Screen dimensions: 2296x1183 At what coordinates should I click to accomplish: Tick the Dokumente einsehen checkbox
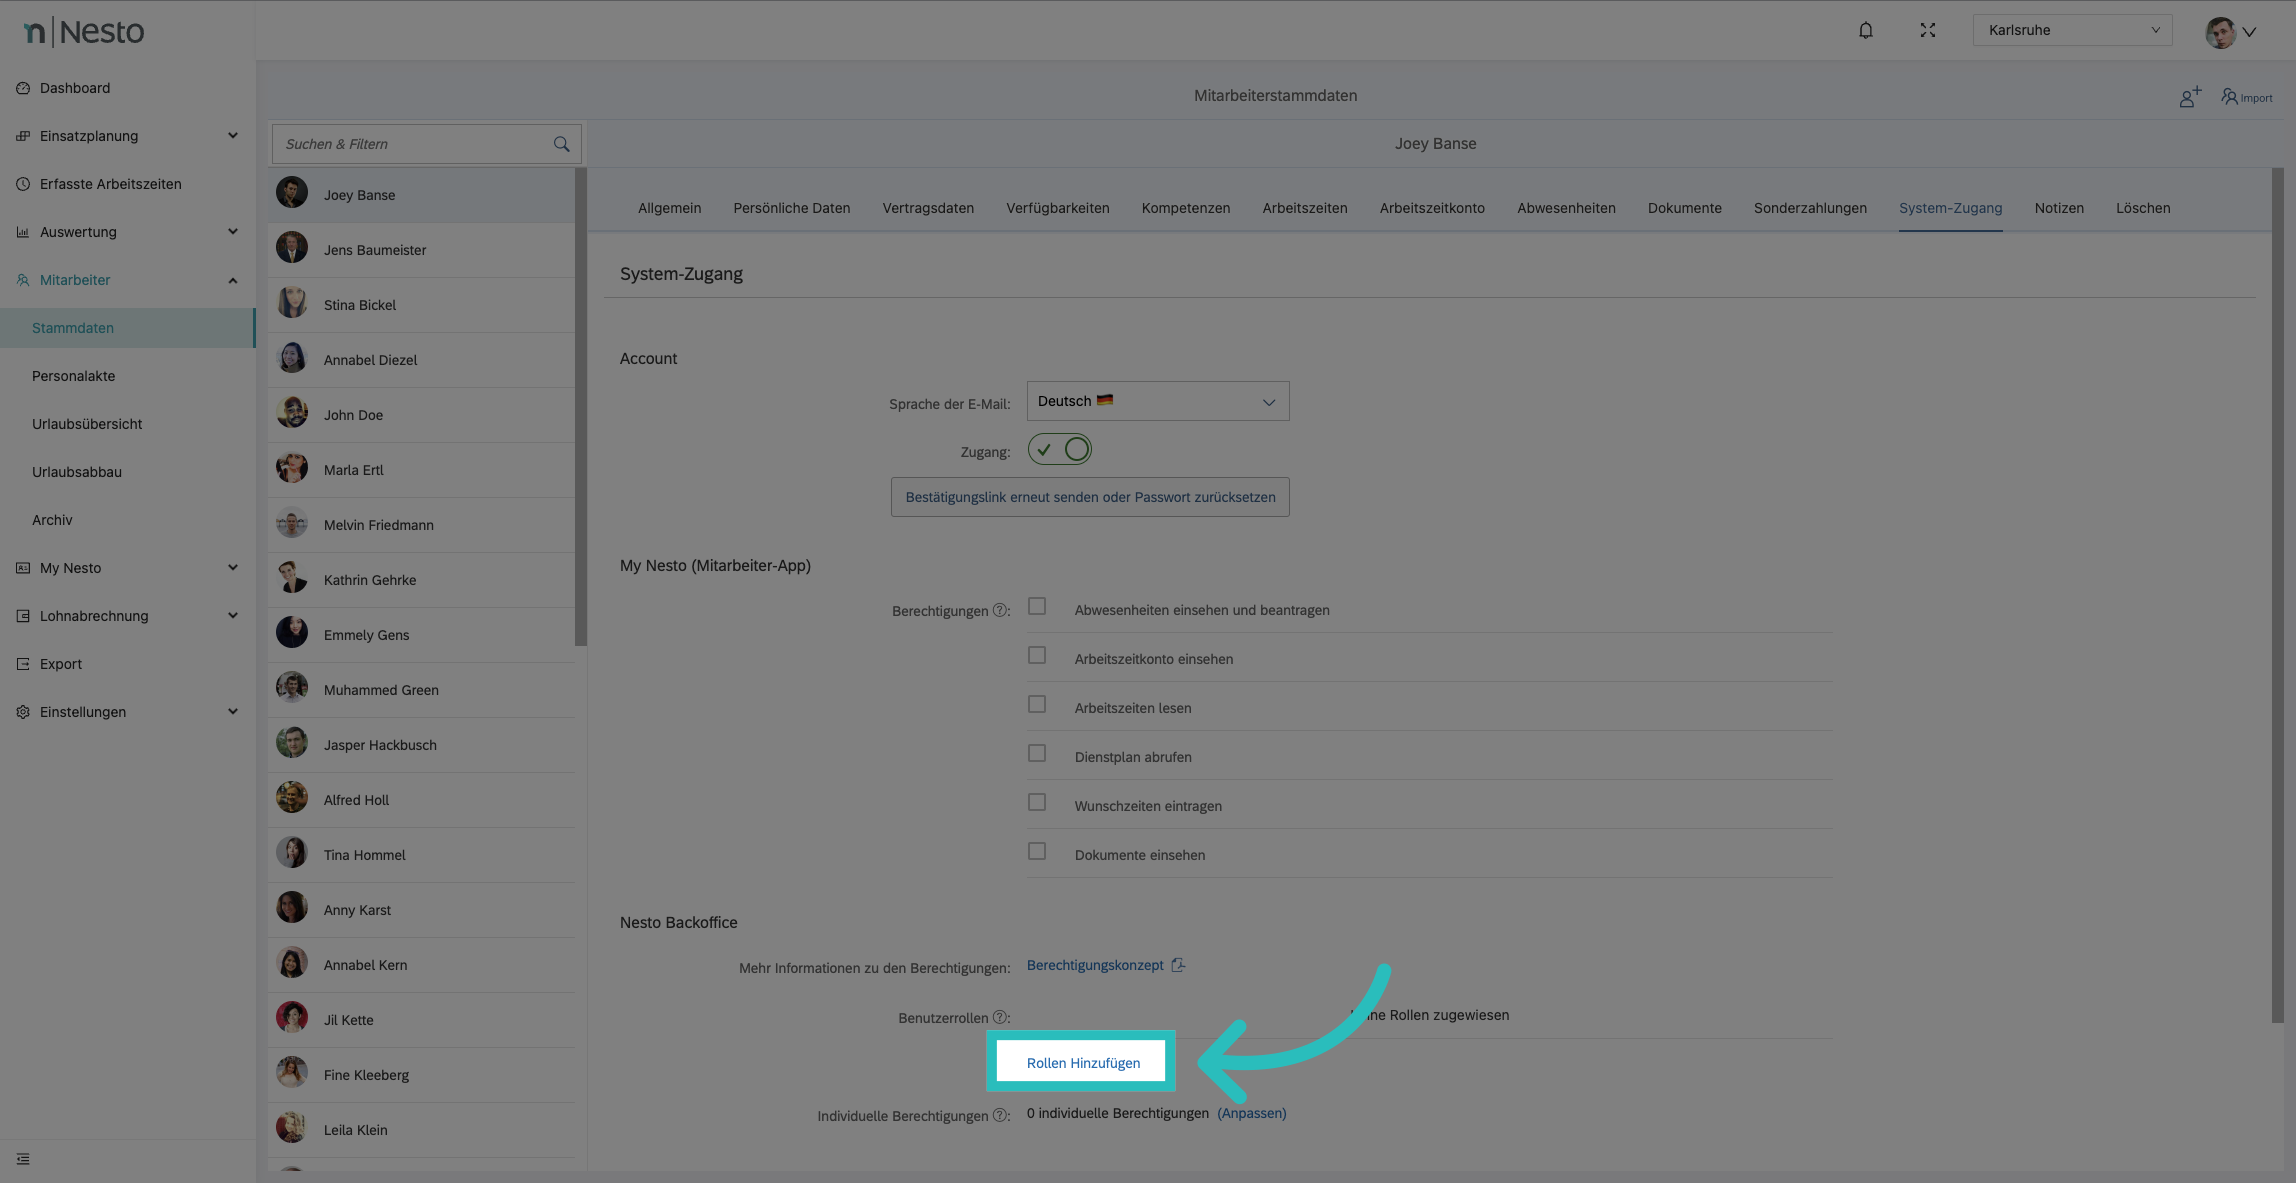pos(1037,852)
